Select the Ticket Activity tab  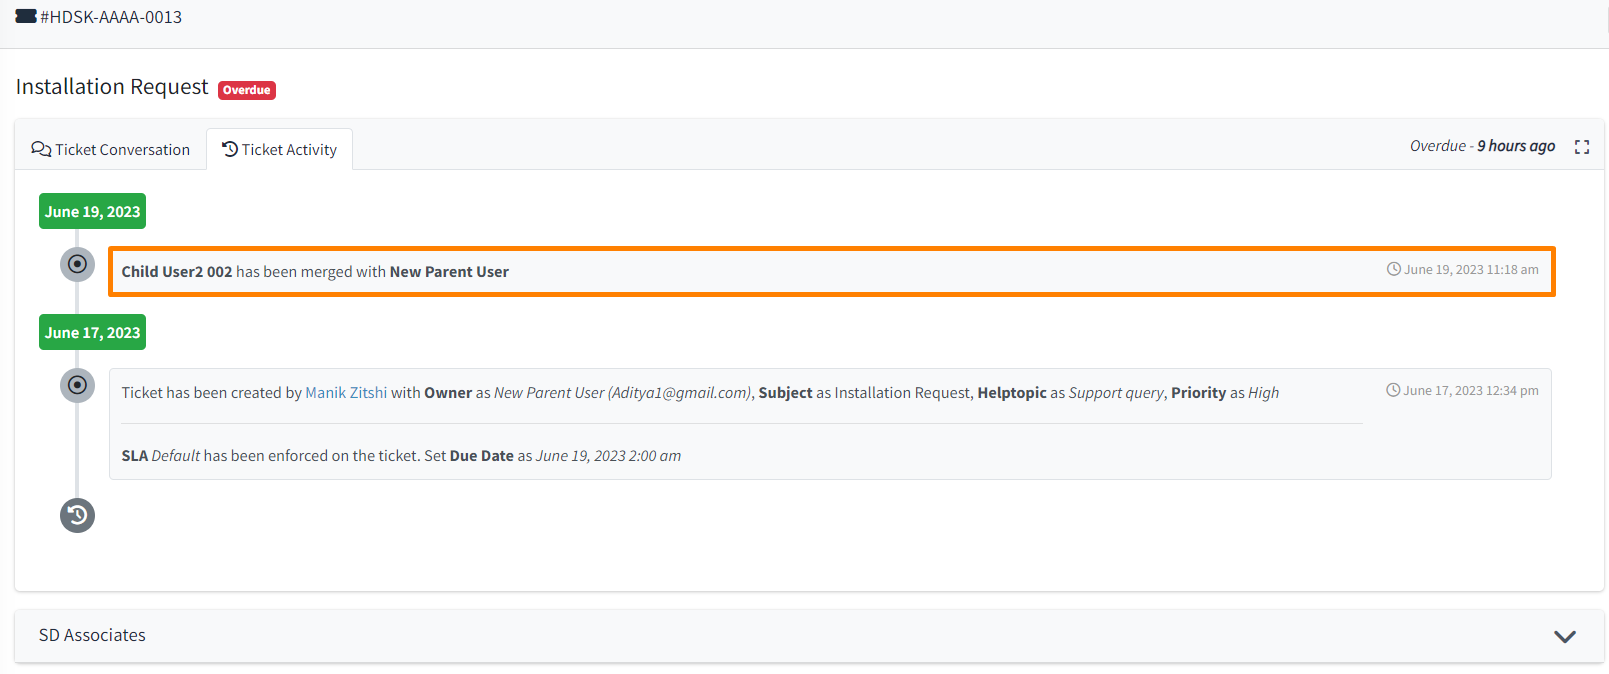click(280, 150)
